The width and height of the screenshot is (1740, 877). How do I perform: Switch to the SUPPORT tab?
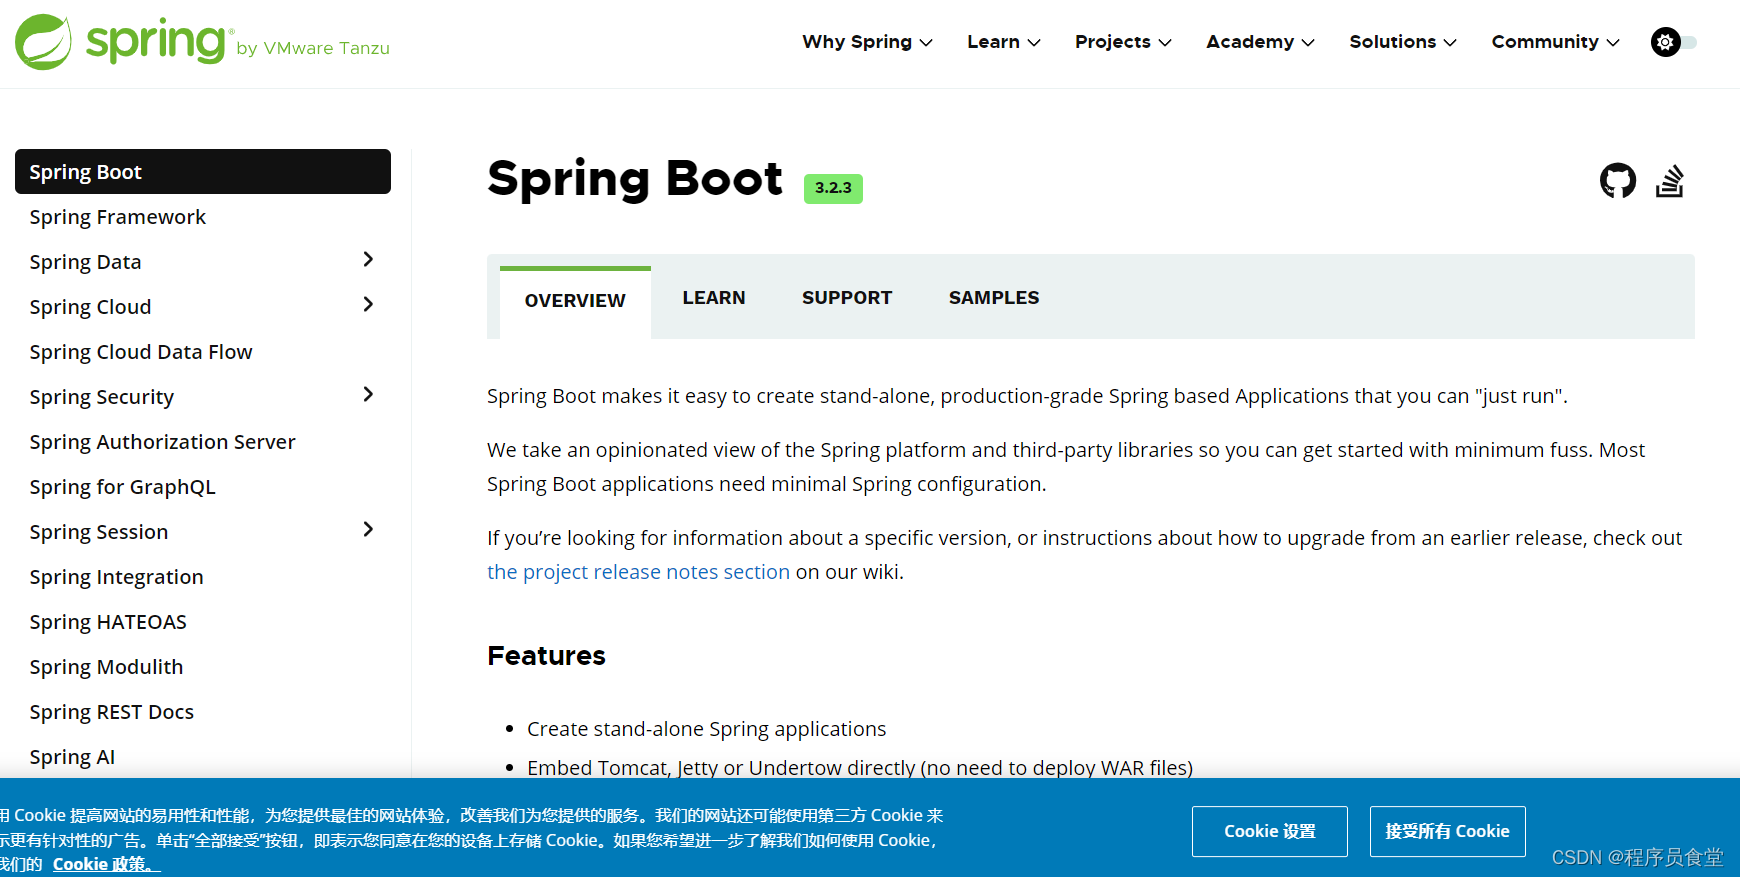(847, 298)
